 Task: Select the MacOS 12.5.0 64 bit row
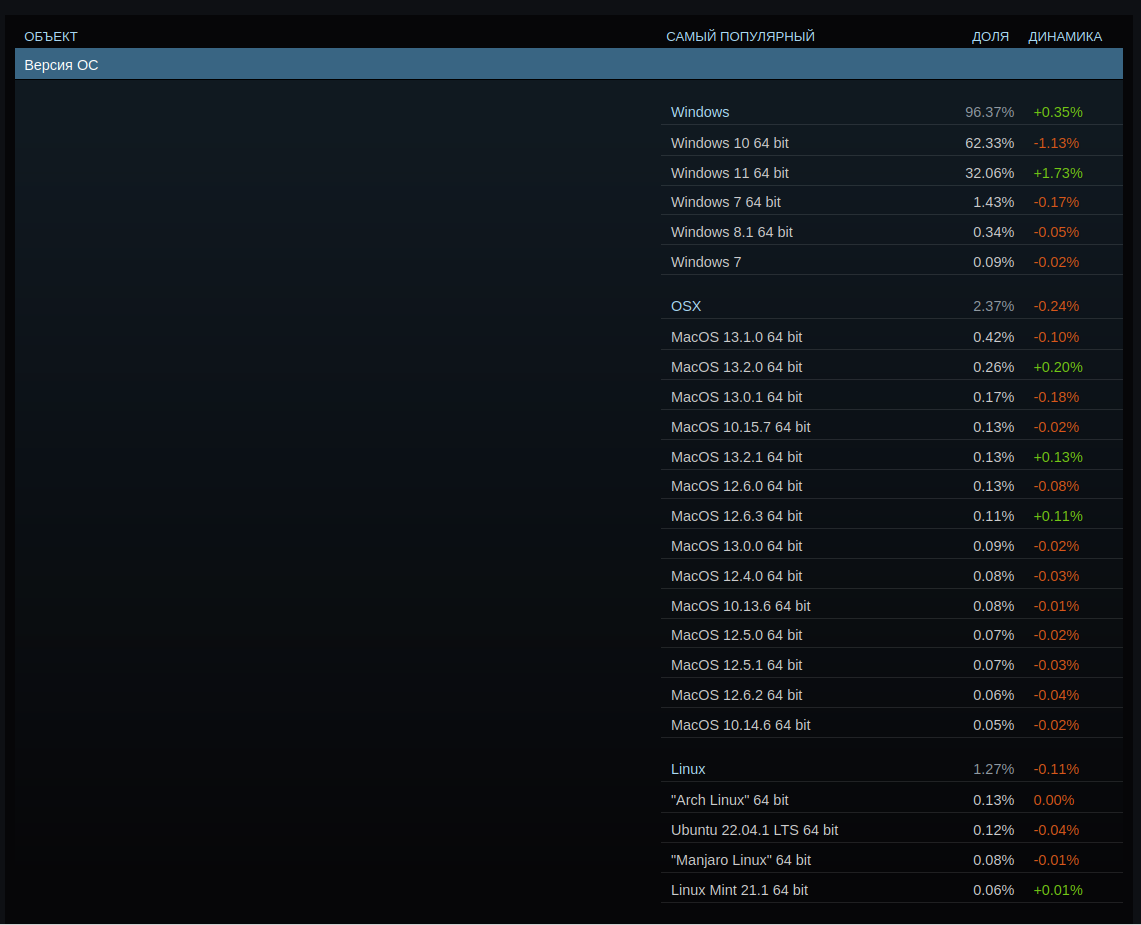pos(891,635)
